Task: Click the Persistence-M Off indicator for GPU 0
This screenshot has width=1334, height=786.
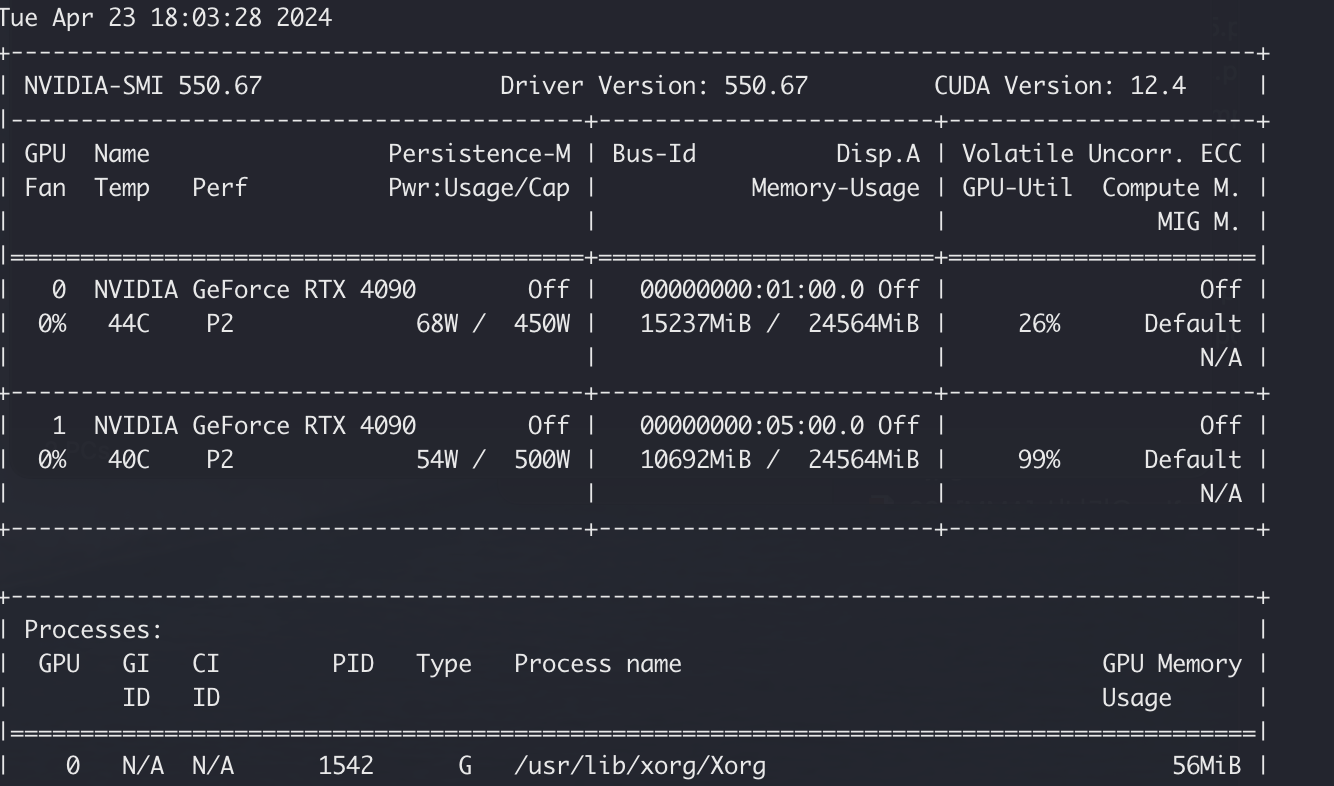Action: click(551, 289)
